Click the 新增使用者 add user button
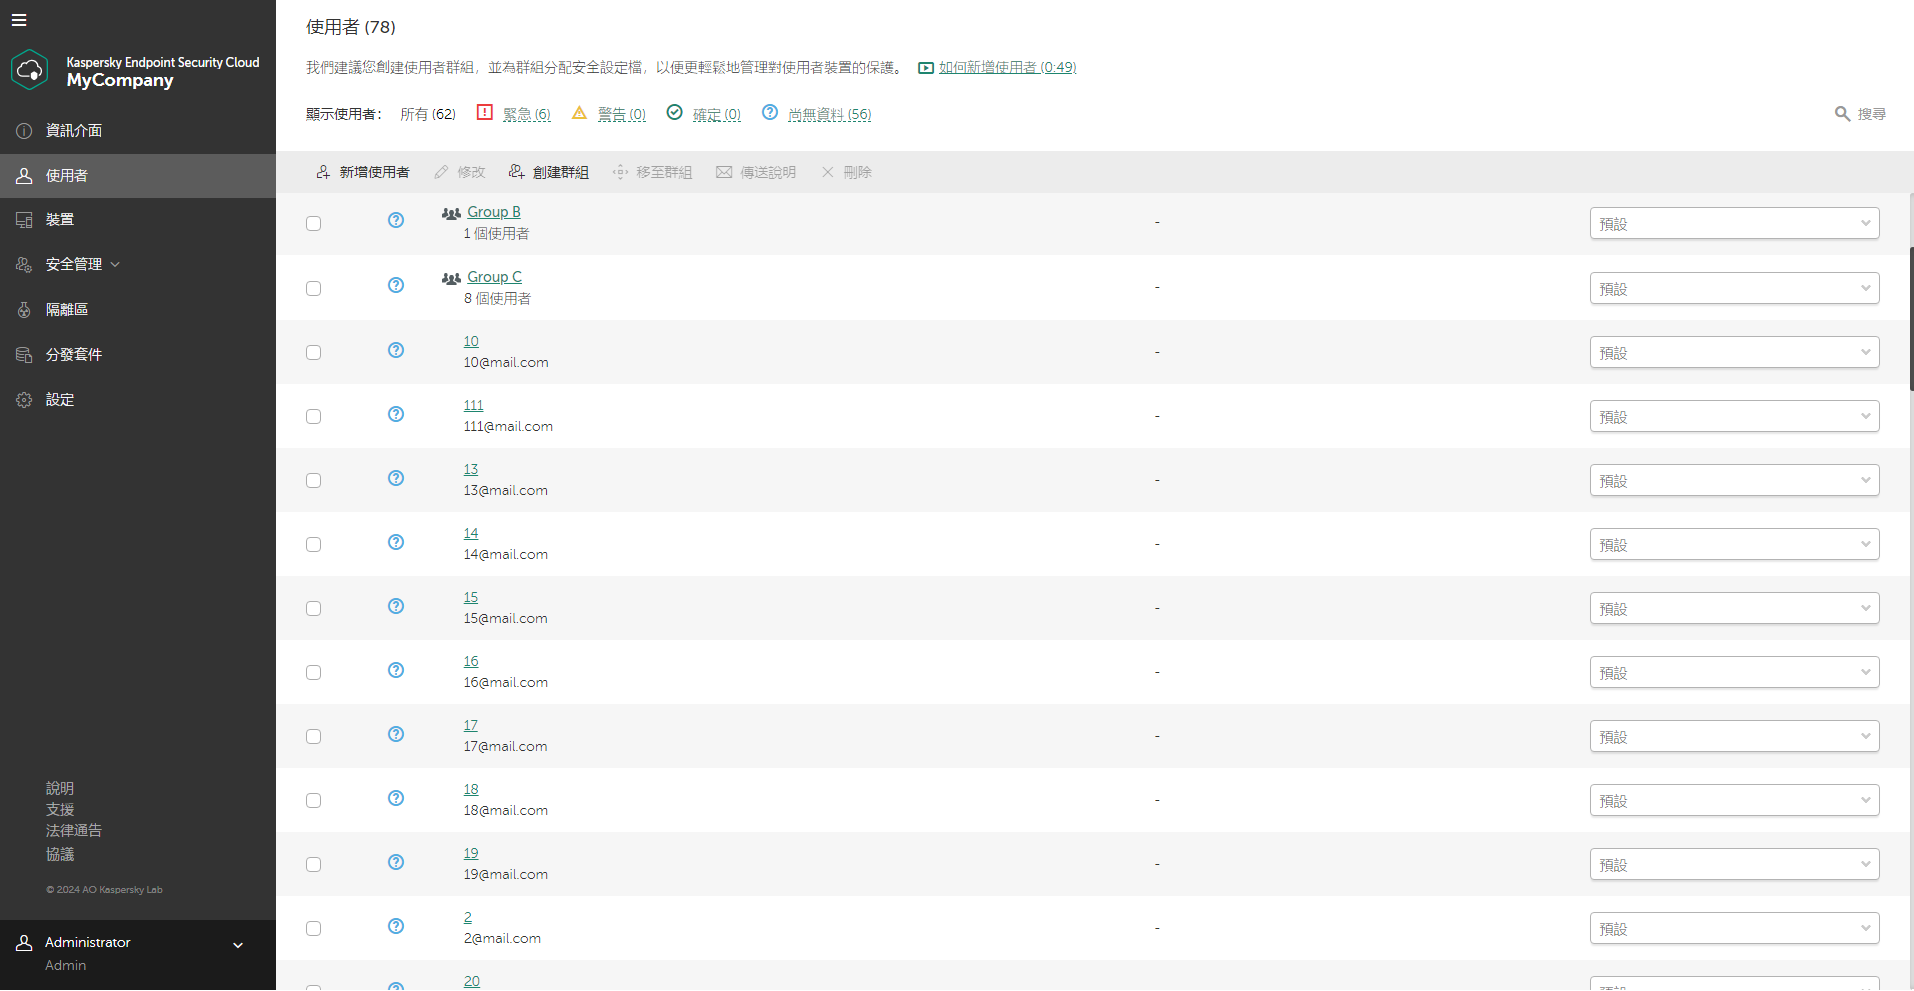The image size is (1914, 991). (x=363, y=172)
